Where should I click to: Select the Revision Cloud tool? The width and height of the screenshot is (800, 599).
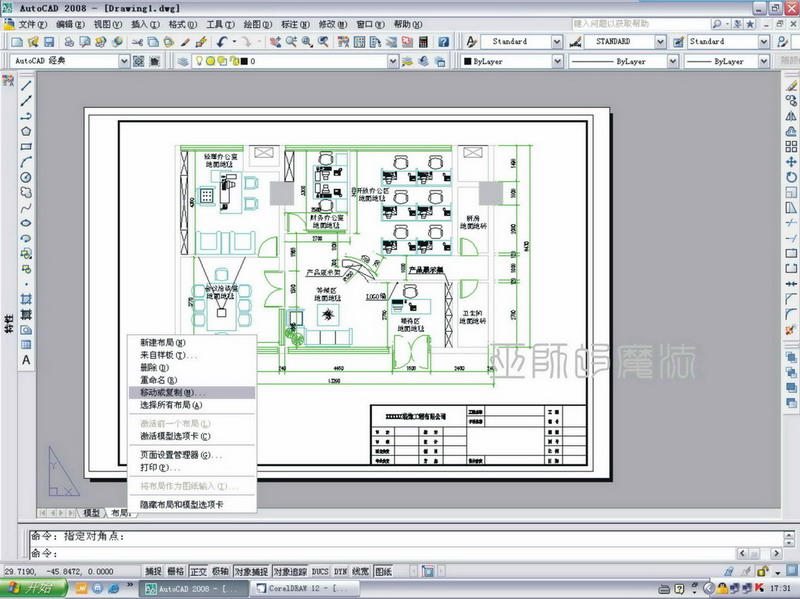[x=26, y=192]
